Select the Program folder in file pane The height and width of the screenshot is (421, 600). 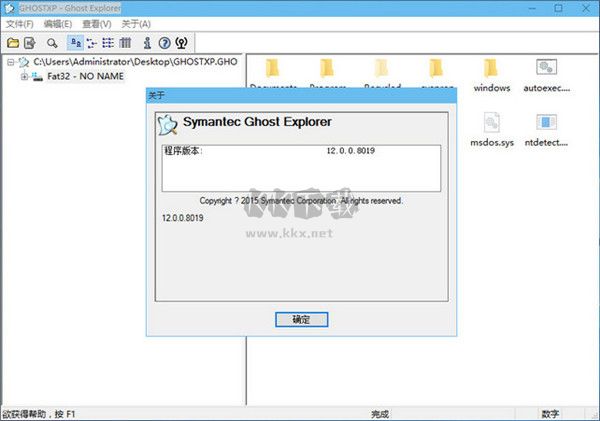pyautogui.click(x=327, y=69)
